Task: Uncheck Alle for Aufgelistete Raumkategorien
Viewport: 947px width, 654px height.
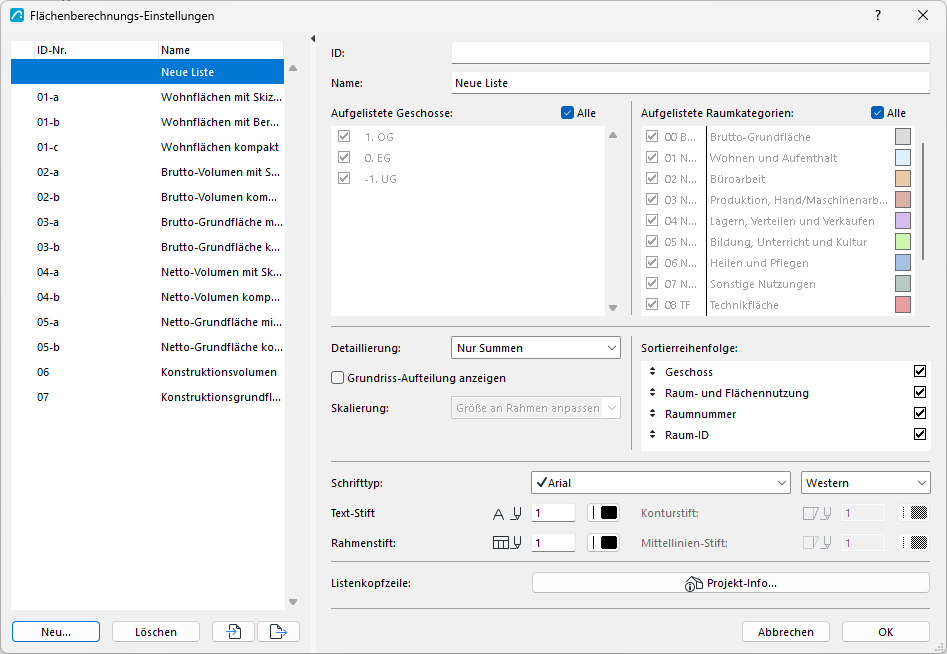Action: coord(878,113)
